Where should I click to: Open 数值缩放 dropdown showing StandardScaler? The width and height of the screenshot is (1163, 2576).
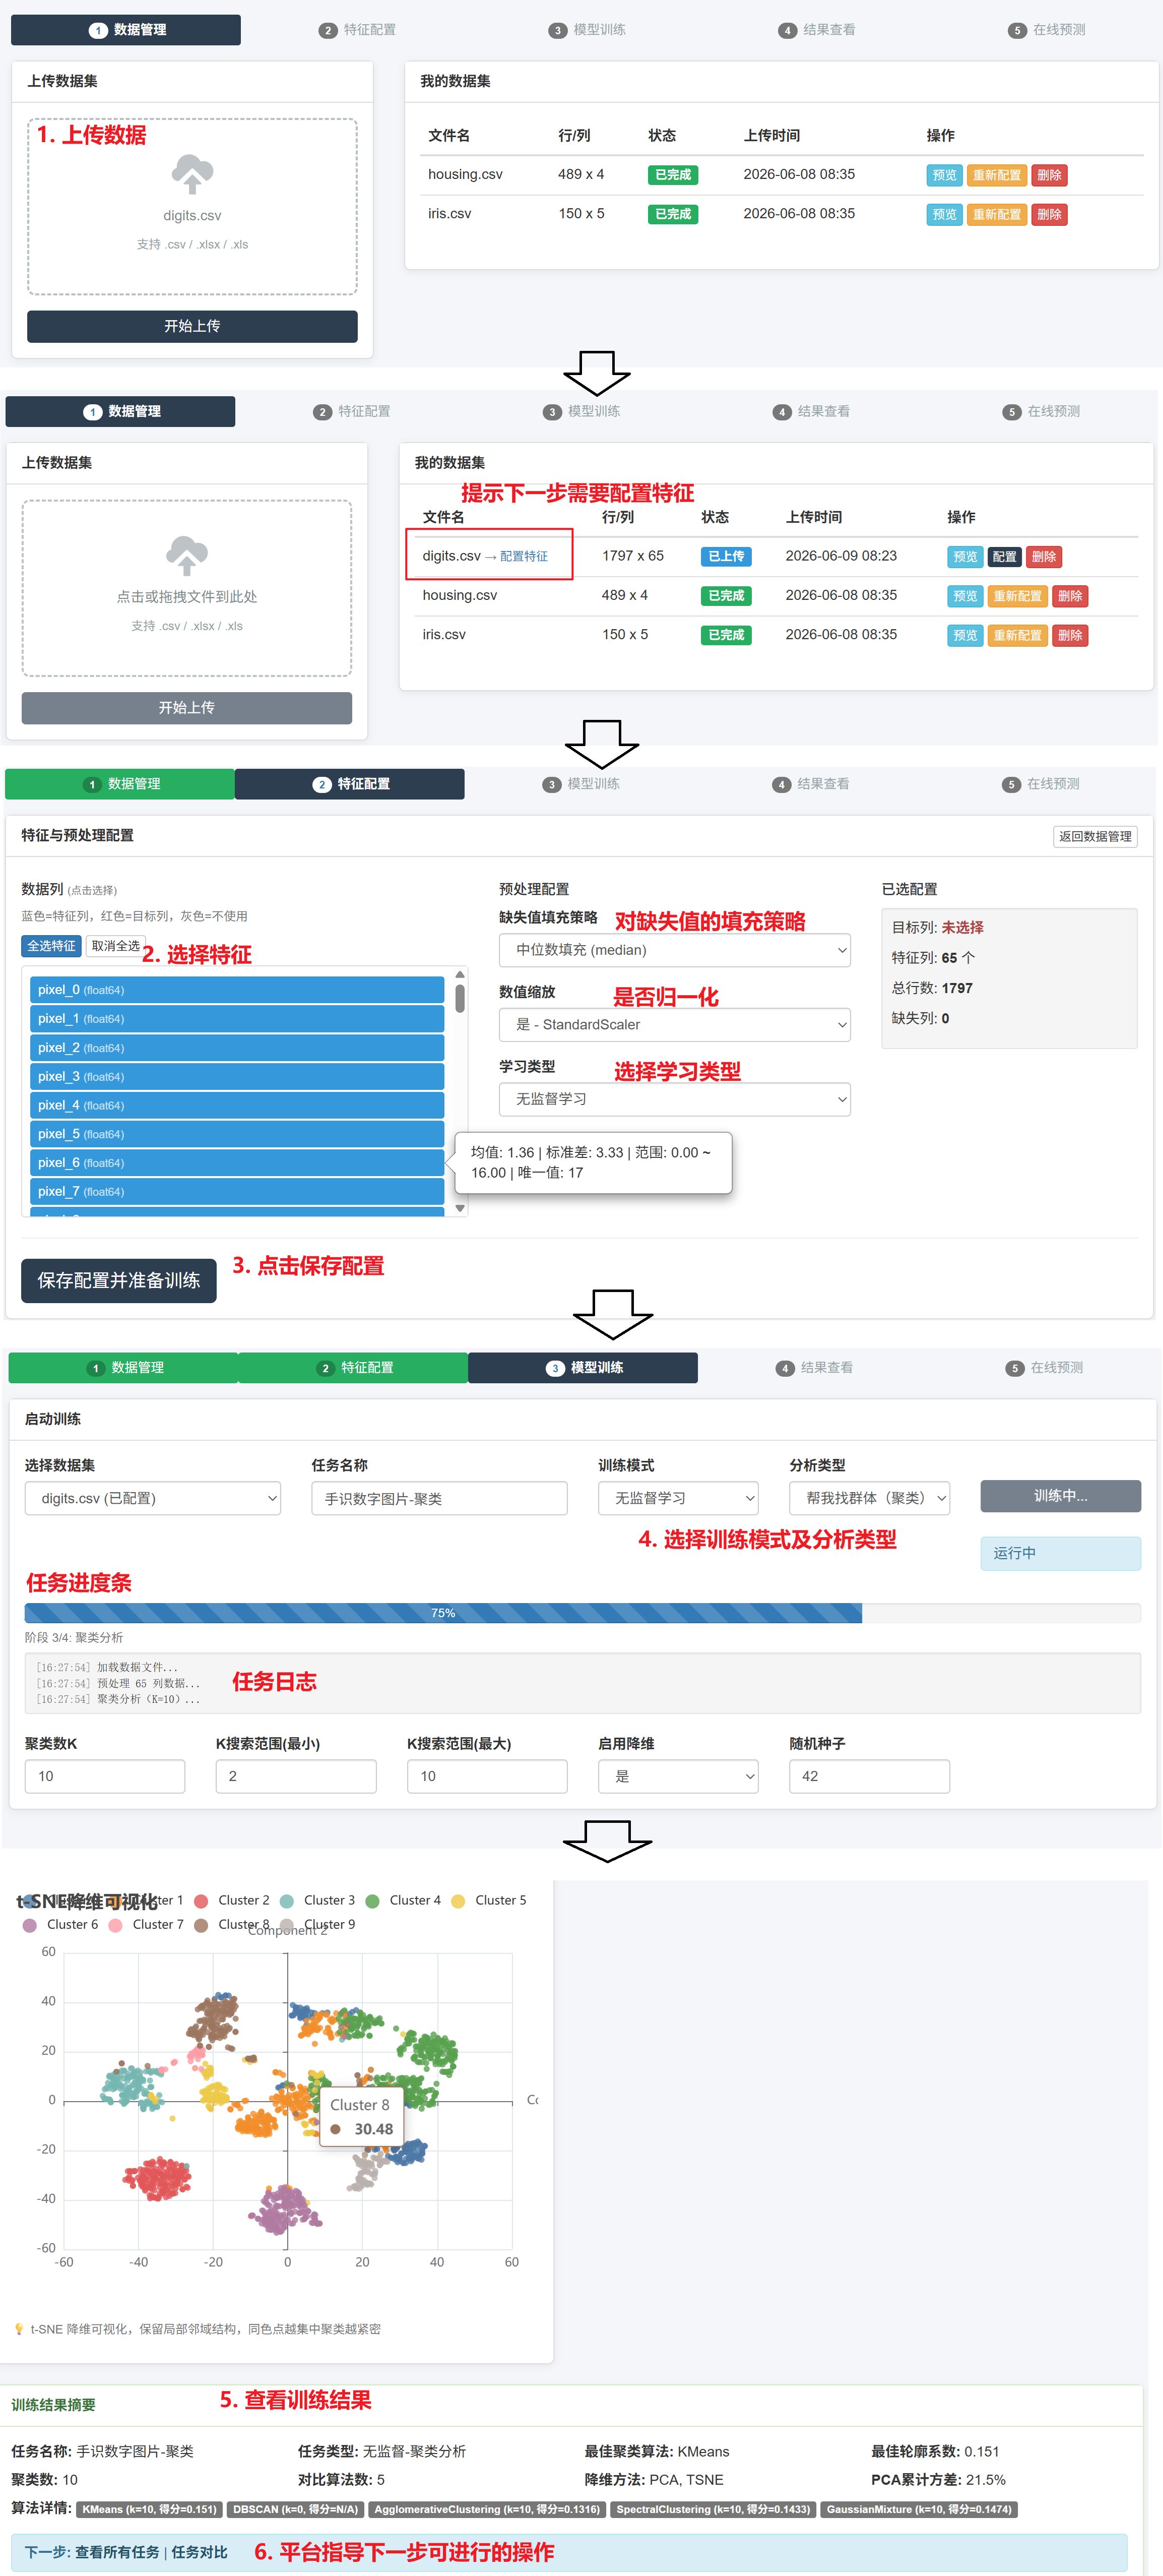674,1025
